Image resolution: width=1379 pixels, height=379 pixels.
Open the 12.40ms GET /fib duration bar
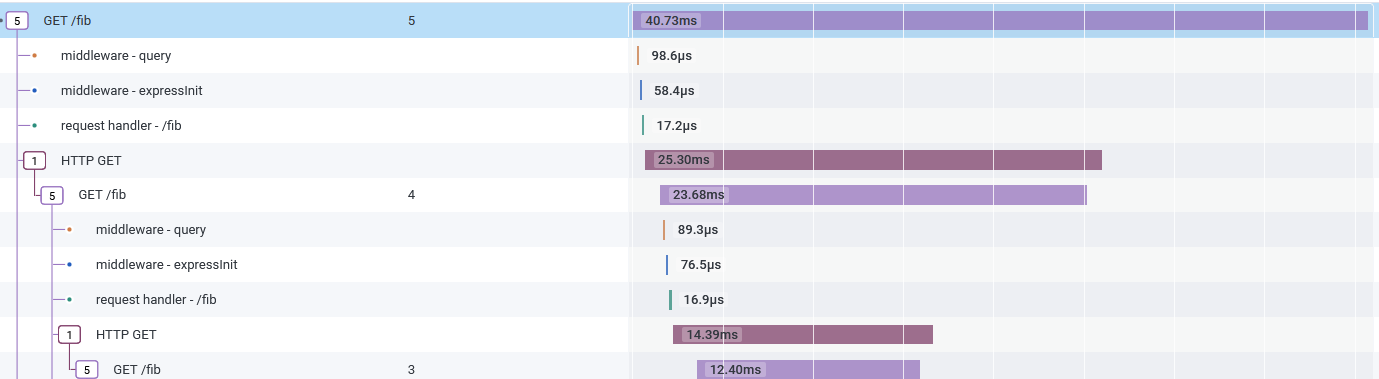point(808,370)
